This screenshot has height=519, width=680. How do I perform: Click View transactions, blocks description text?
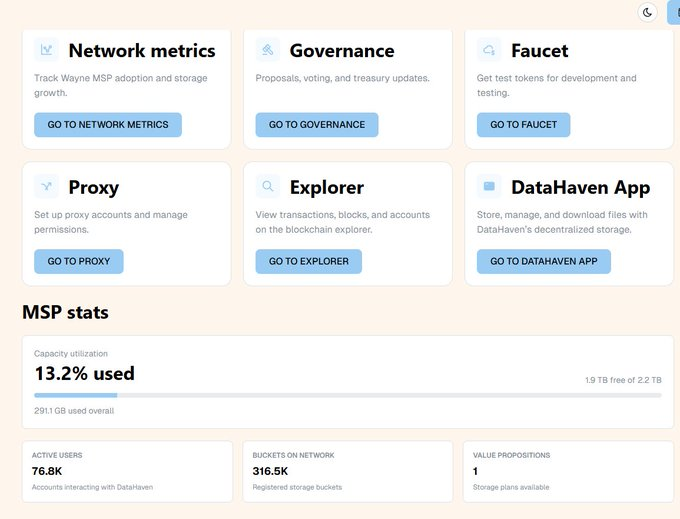(x=343, y=222)
